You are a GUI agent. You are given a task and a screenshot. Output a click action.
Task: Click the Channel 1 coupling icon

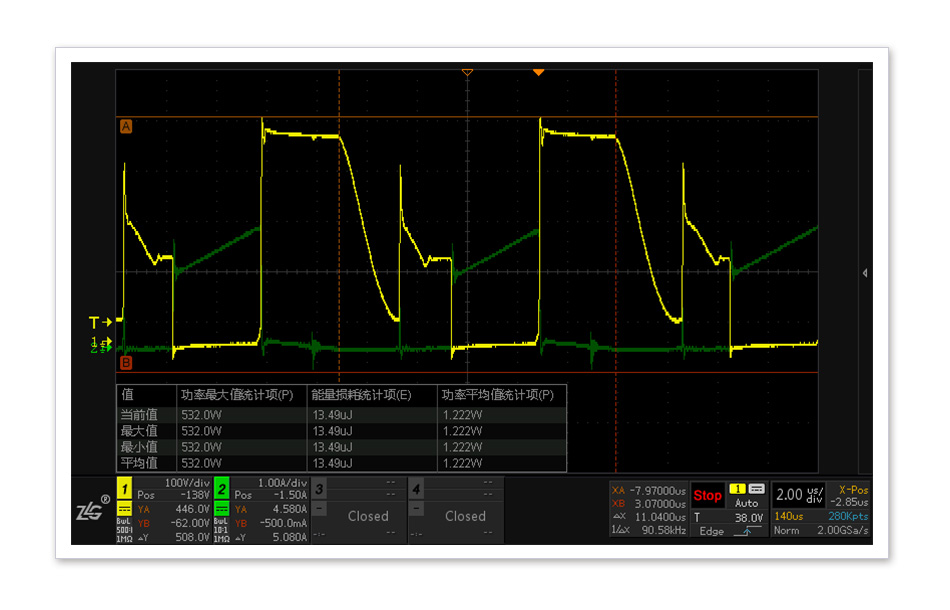click(x=123, y=509)
